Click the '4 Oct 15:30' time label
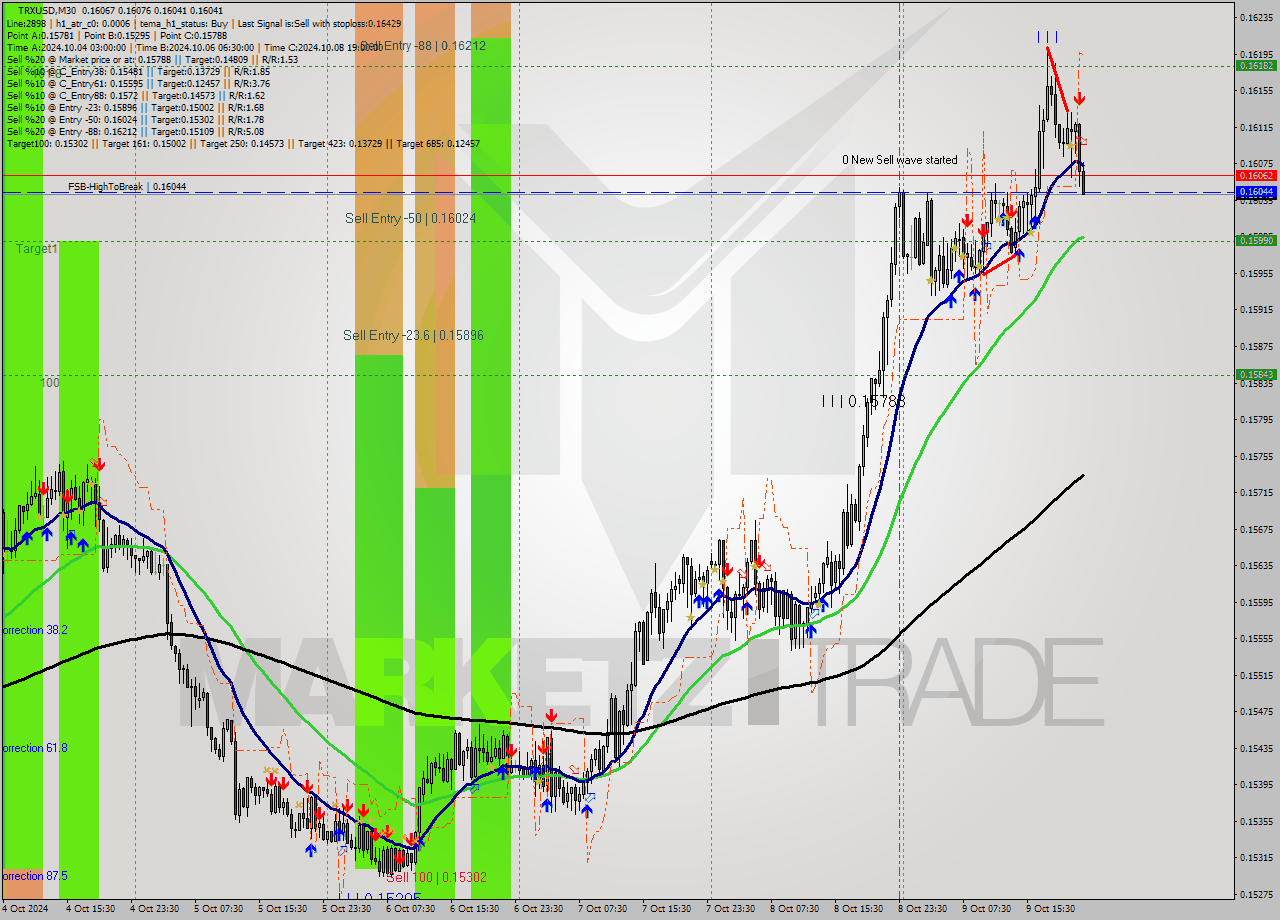This screenshot has width=1280, height=920. tap(90, 909)
